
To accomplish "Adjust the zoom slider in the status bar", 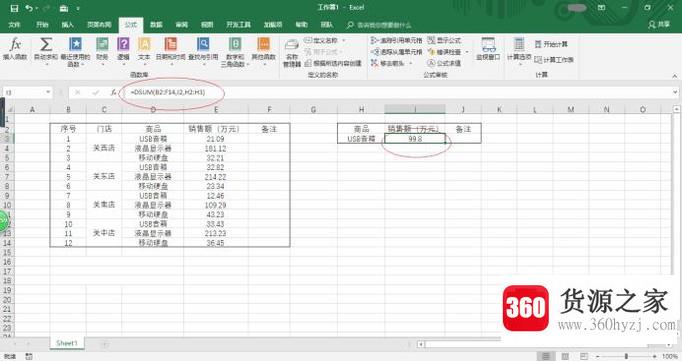I will click(626, 356).
